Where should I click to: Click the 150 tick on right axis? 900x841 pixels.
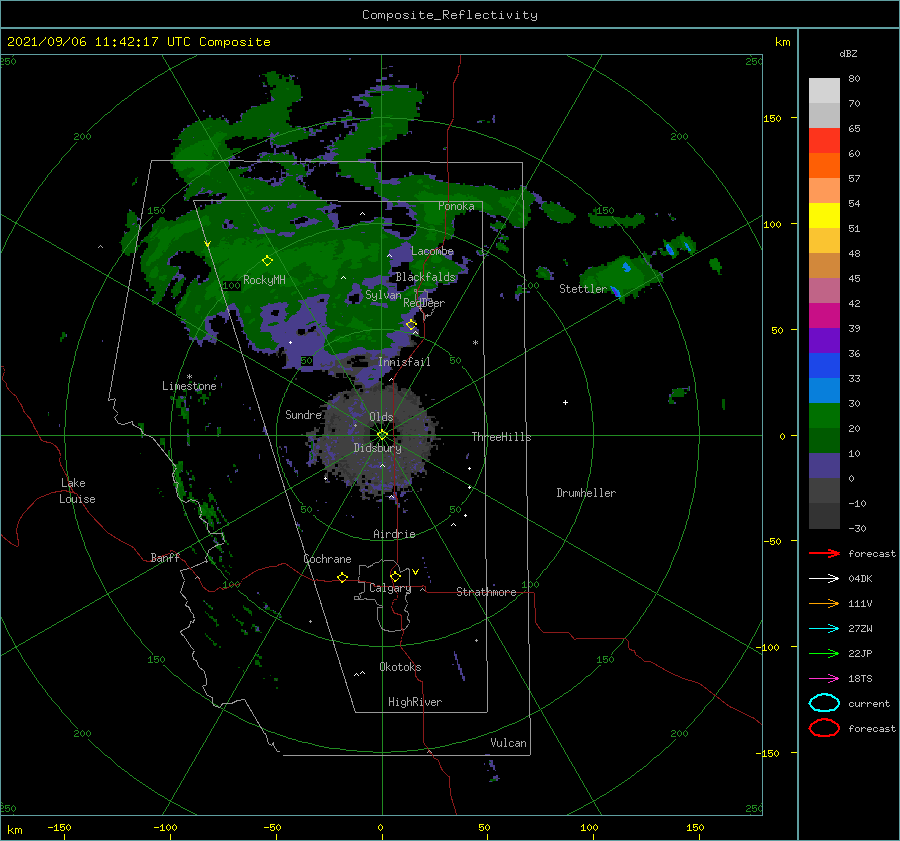(772, 118)
